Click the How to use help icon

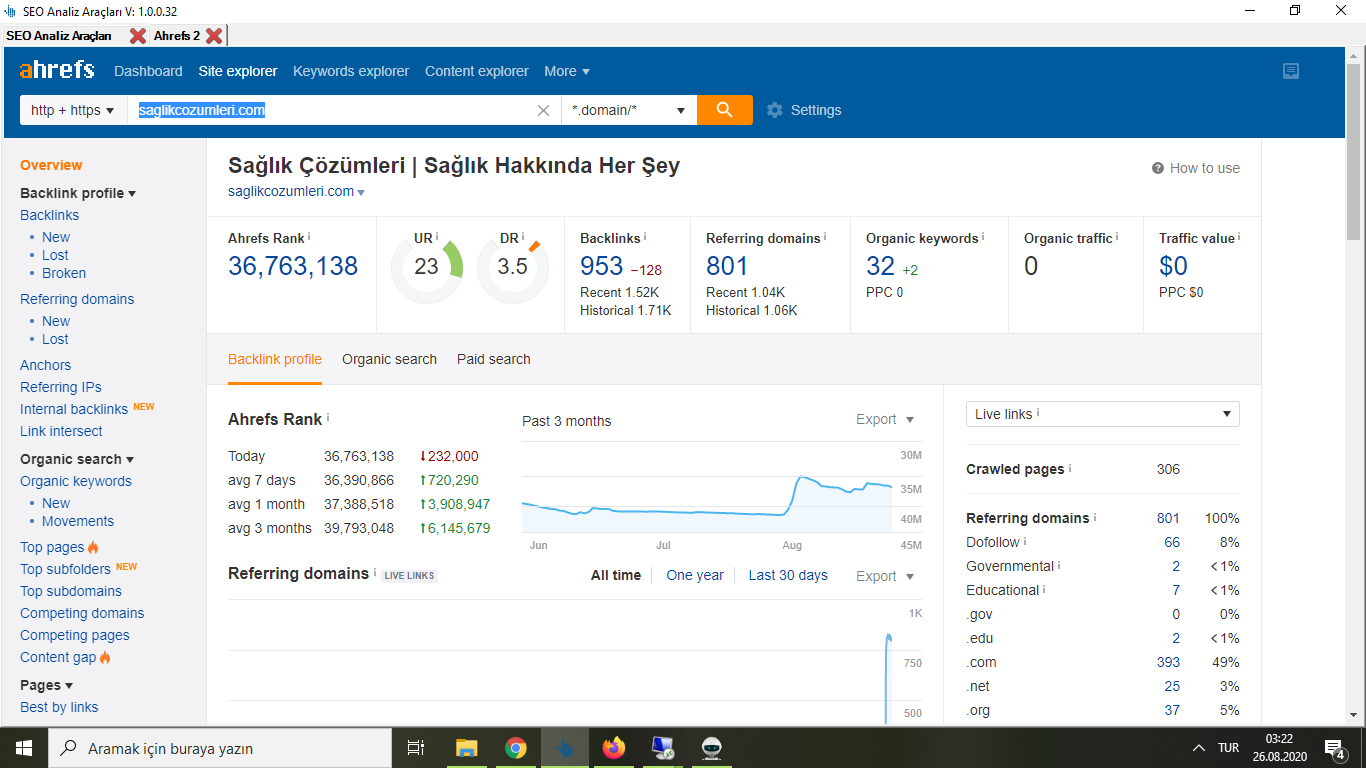(1158, 168)
